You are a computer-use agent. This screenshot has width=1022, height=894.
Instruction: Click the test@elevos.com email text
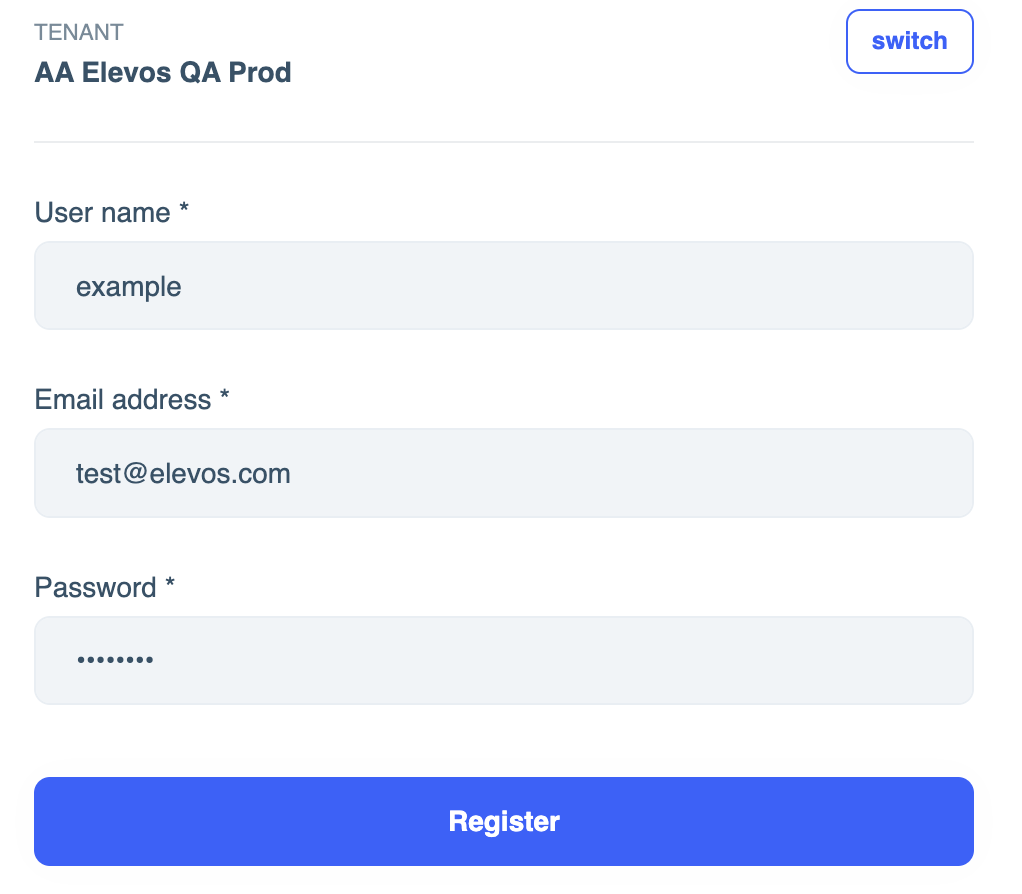pyautogui.click(x=183, y=473)
